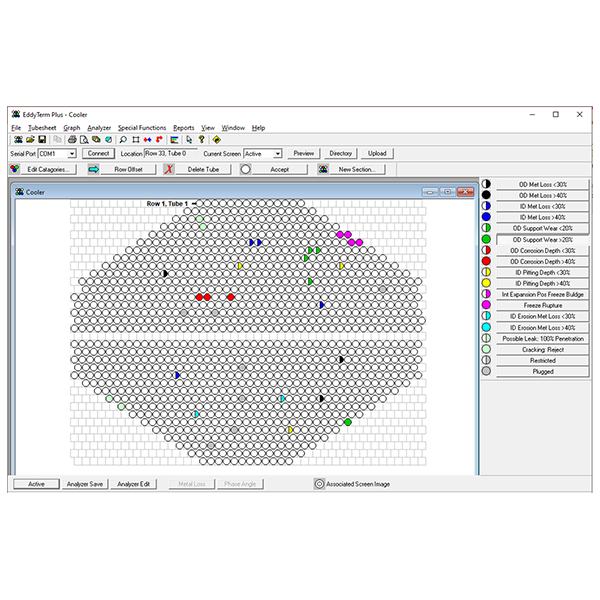The image size is (600, 600).
Task: Click the cyan arrow Row Offset icon
Action: click(x=93, y=169)
